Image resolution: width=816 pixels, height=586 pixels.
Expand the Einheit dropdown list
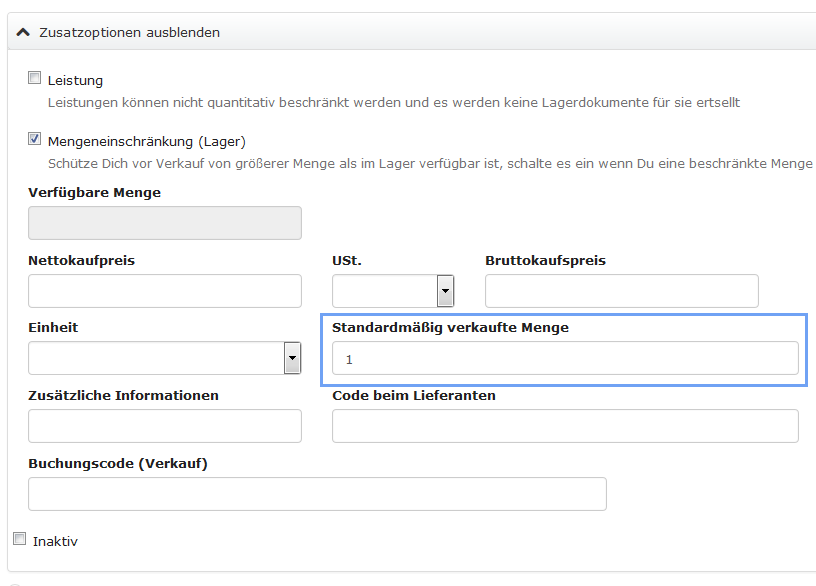coord(292,358)
